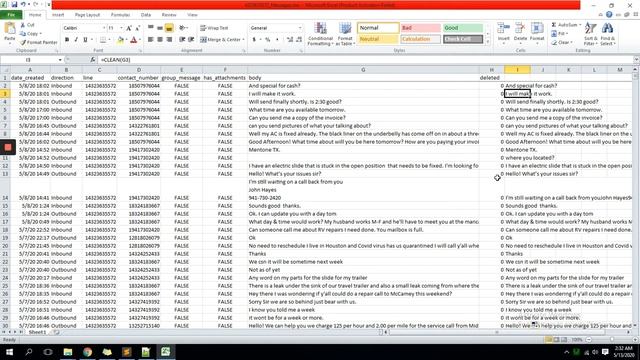The height and width of the screenshot is (360, 640).
Task: Open Sort & Filter menu
Action: pyautogui.click(x=590, y=34)
